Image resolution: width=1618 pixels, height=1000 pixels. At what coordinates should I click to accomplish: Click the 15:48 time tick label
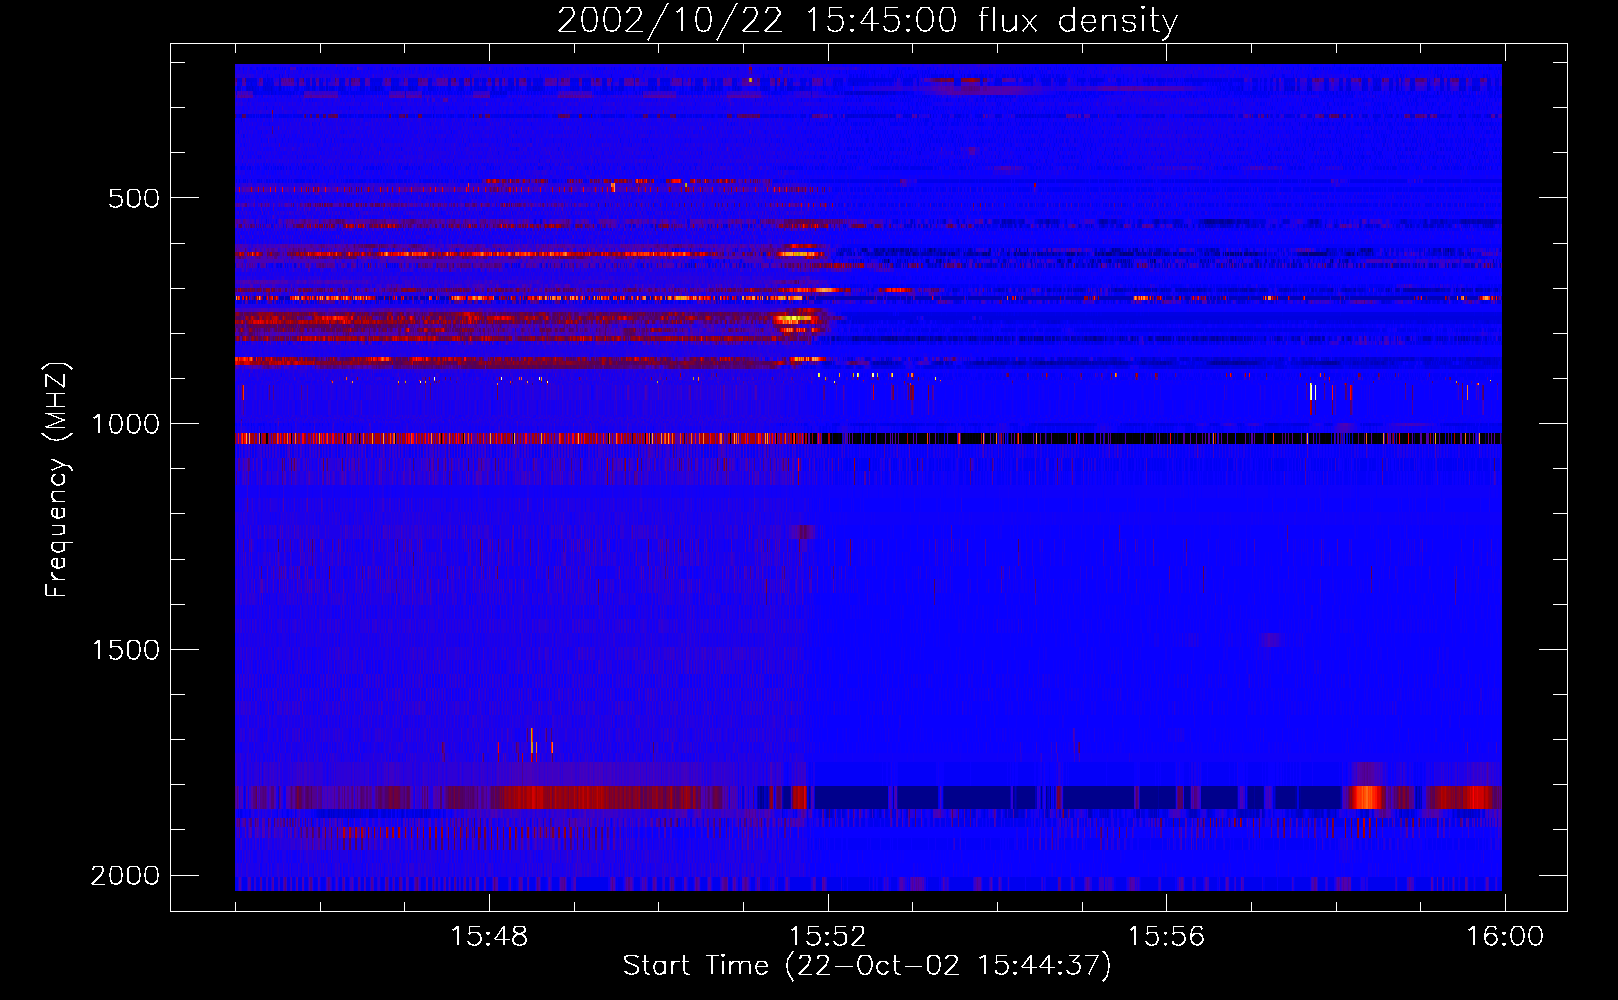pos(489,937)
